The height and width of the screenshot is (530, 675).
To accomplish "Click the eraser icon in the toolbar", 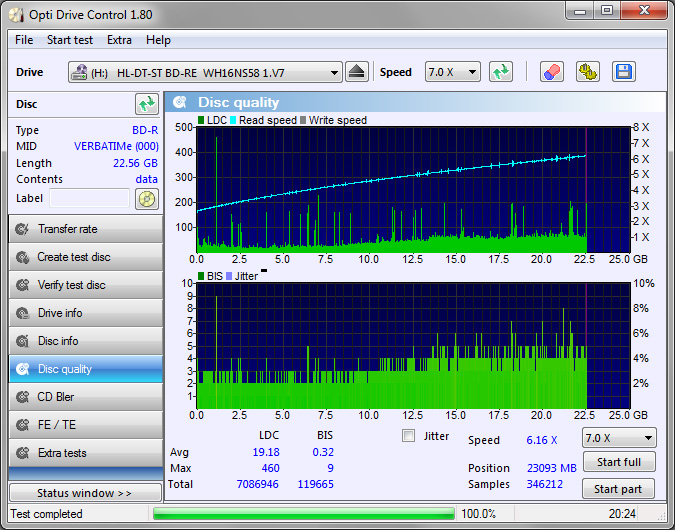I will (x=551, y=72).
